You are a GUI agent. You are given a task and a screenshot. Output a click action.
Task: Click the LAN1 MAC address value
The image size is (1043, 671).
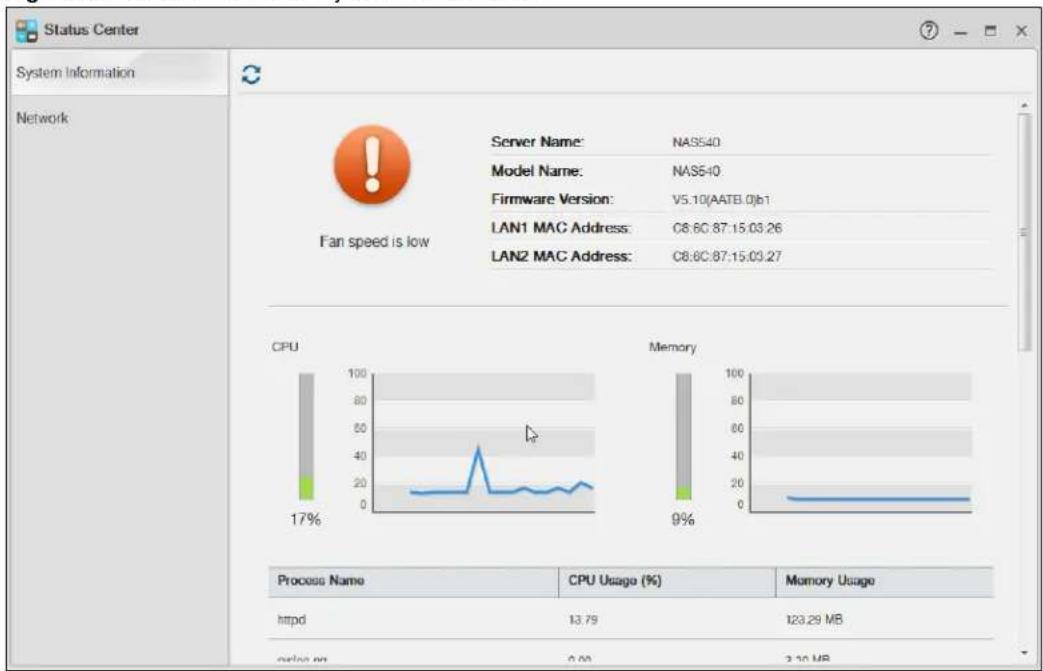(x=727, y=228)
